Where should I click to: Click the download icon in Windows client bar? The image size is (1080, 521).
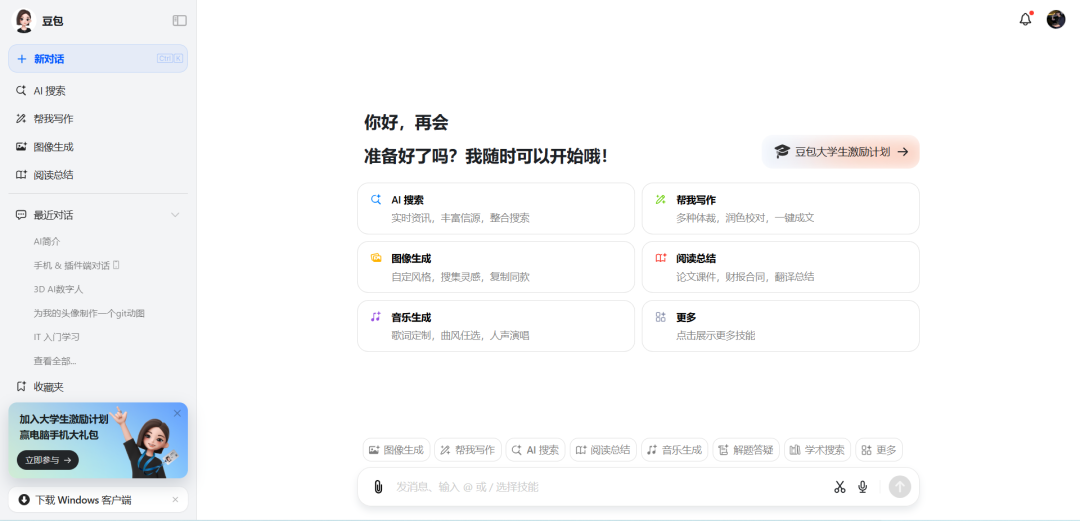click(24, 500)
